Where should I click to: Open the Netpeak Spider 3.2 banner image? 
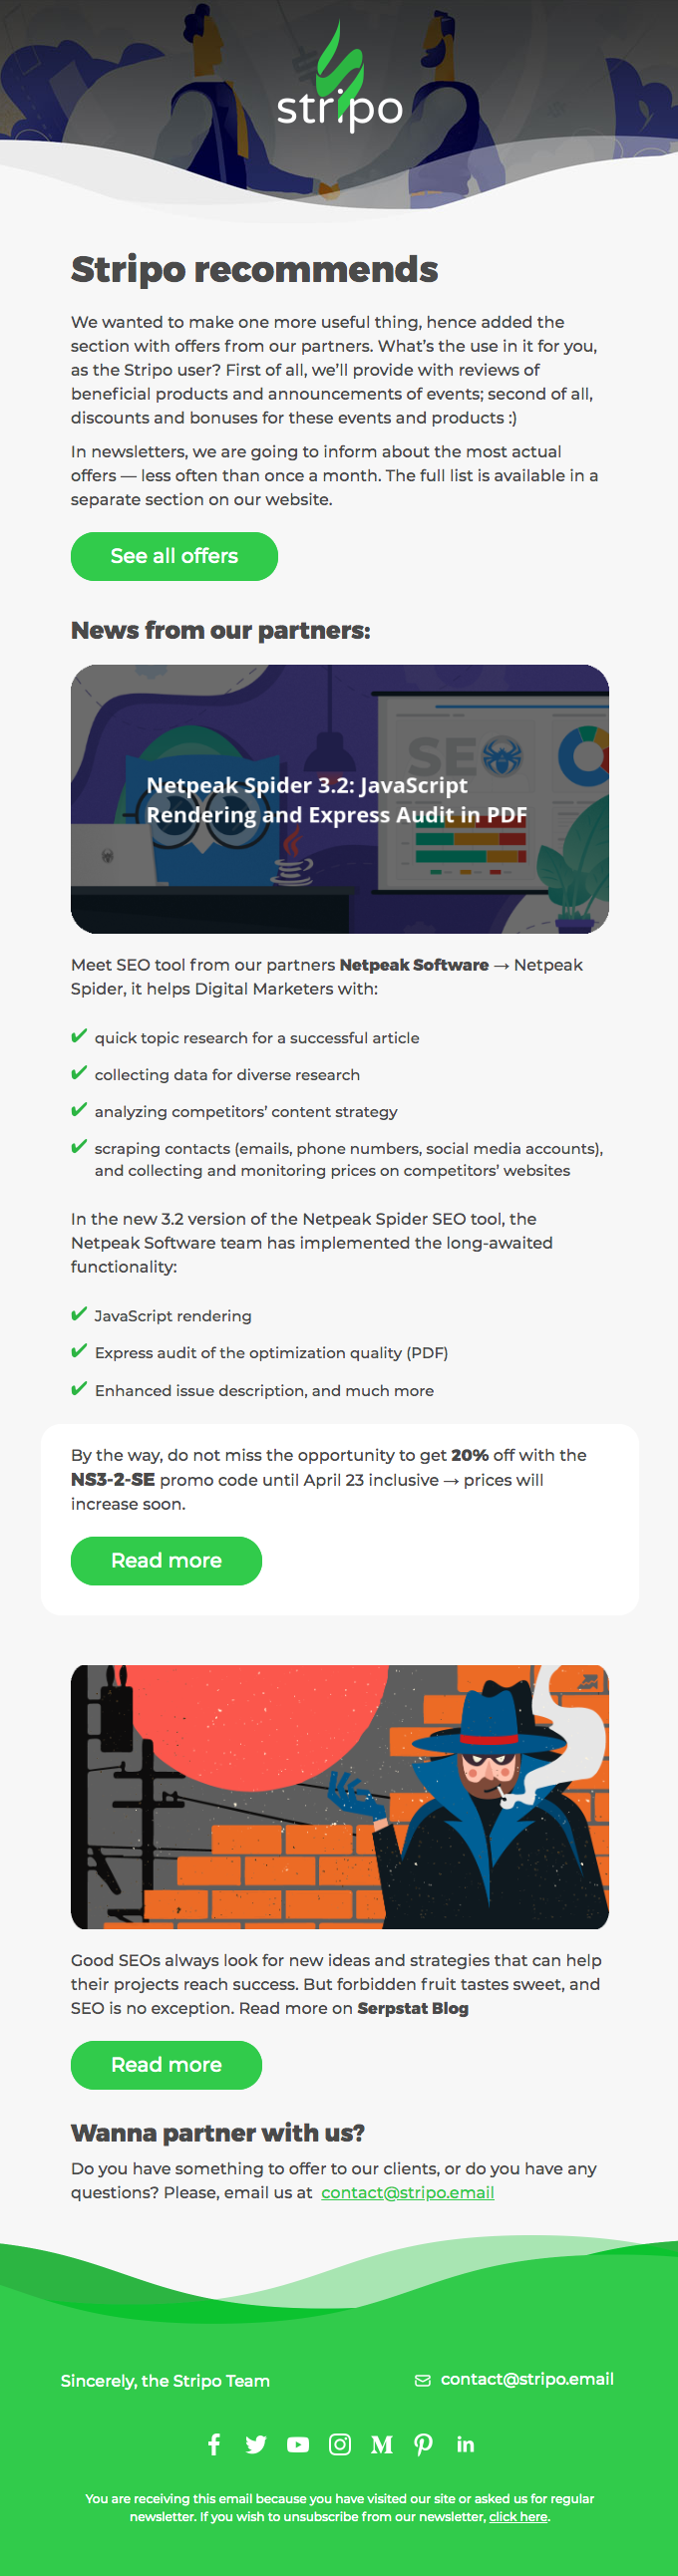point(339,798)
